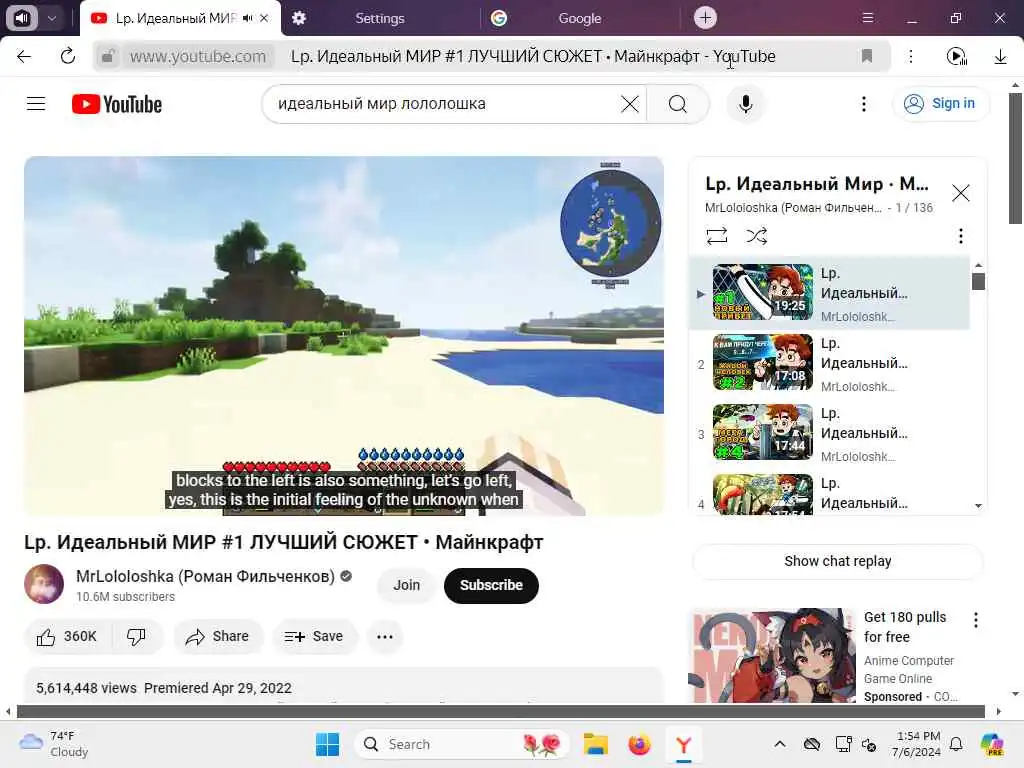Open the weather widget 74°F Cloudy

pyautogui.click(x=54, y=744)
